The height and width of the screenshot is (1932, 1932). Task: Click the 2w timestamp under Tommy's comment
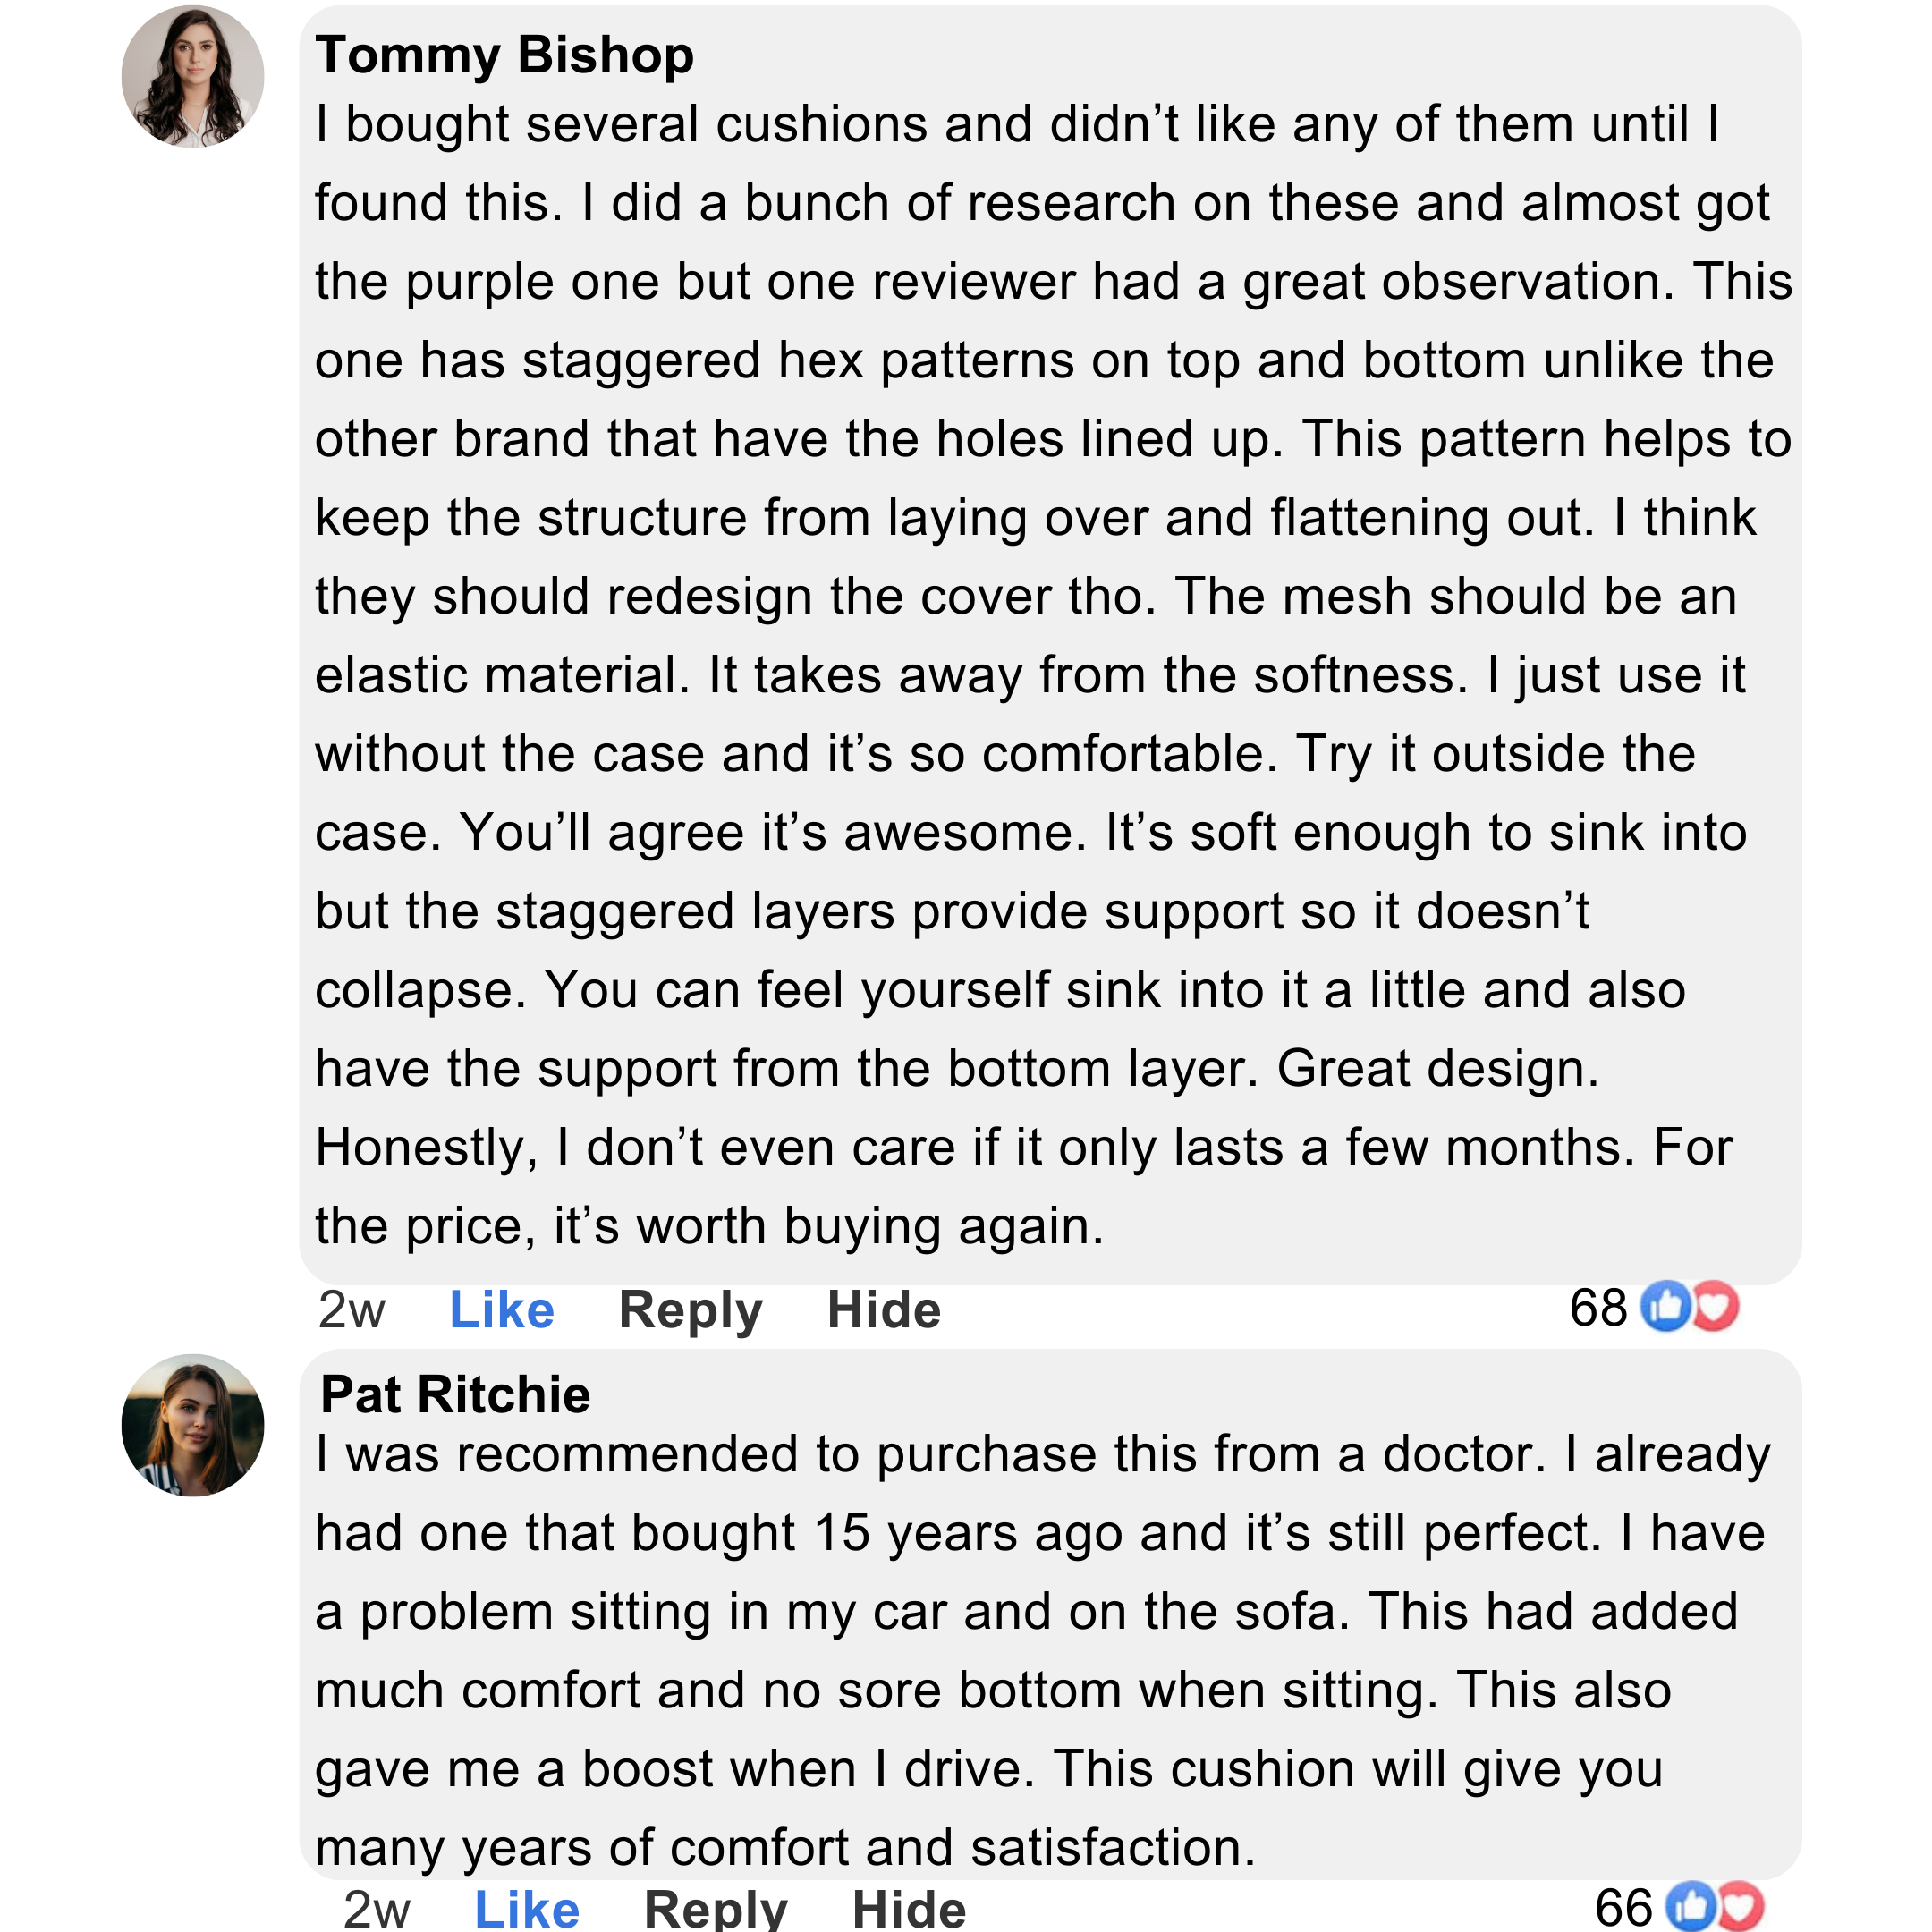351,1309
